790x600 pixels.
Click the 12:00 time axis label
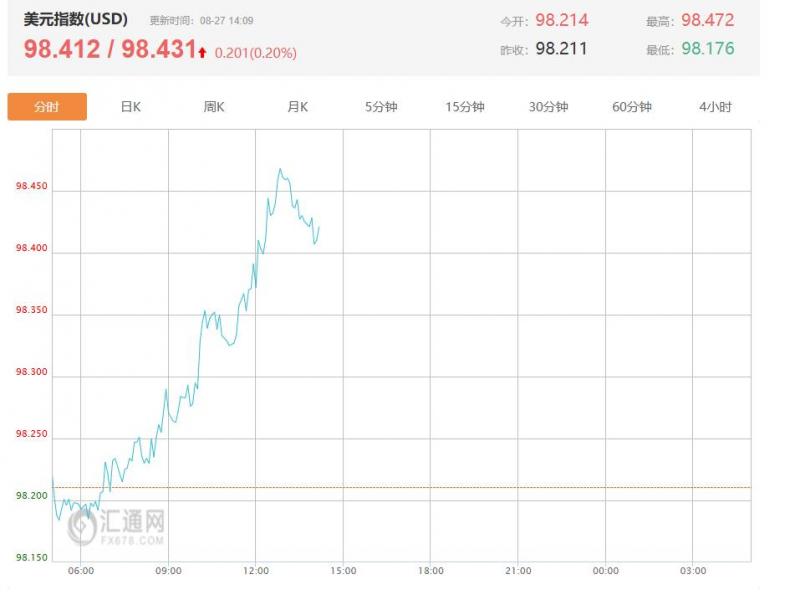[x=255, y=570]
